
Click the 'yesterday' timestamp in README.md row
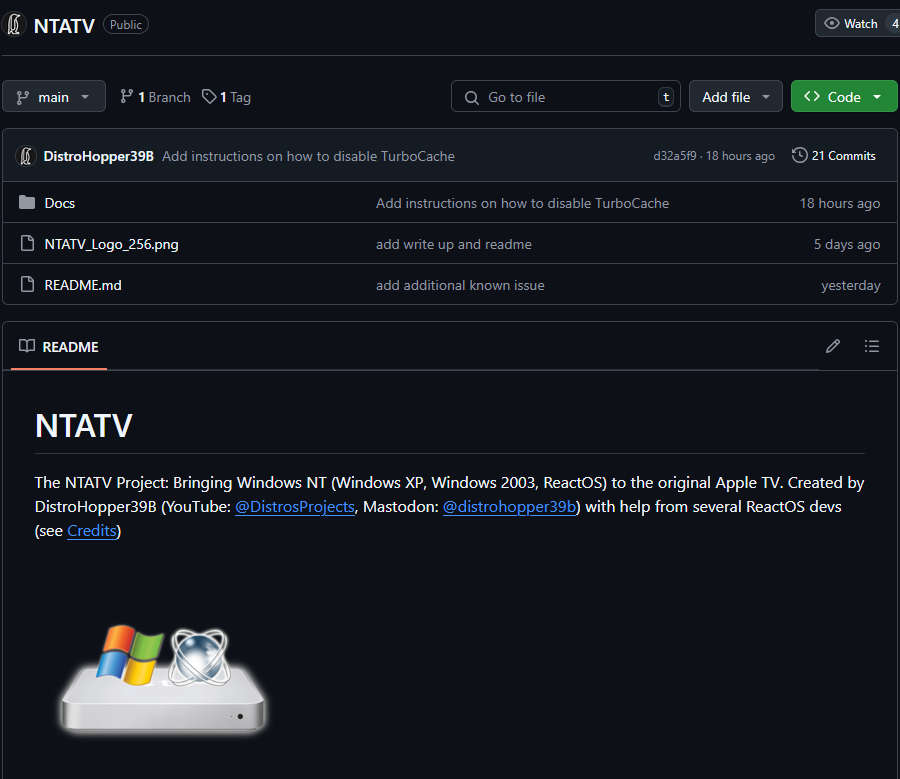[x=851, y=285]
